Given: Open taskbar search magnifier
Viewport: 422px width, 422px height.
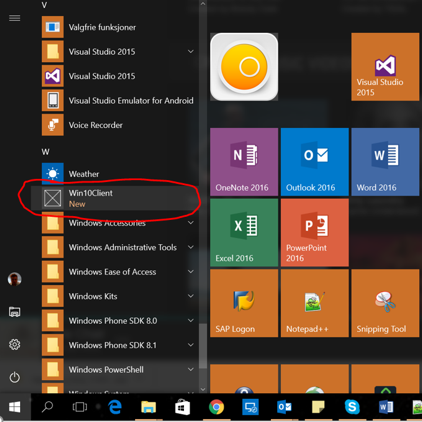Looking at the screenshot, I should tap(47, 407).
